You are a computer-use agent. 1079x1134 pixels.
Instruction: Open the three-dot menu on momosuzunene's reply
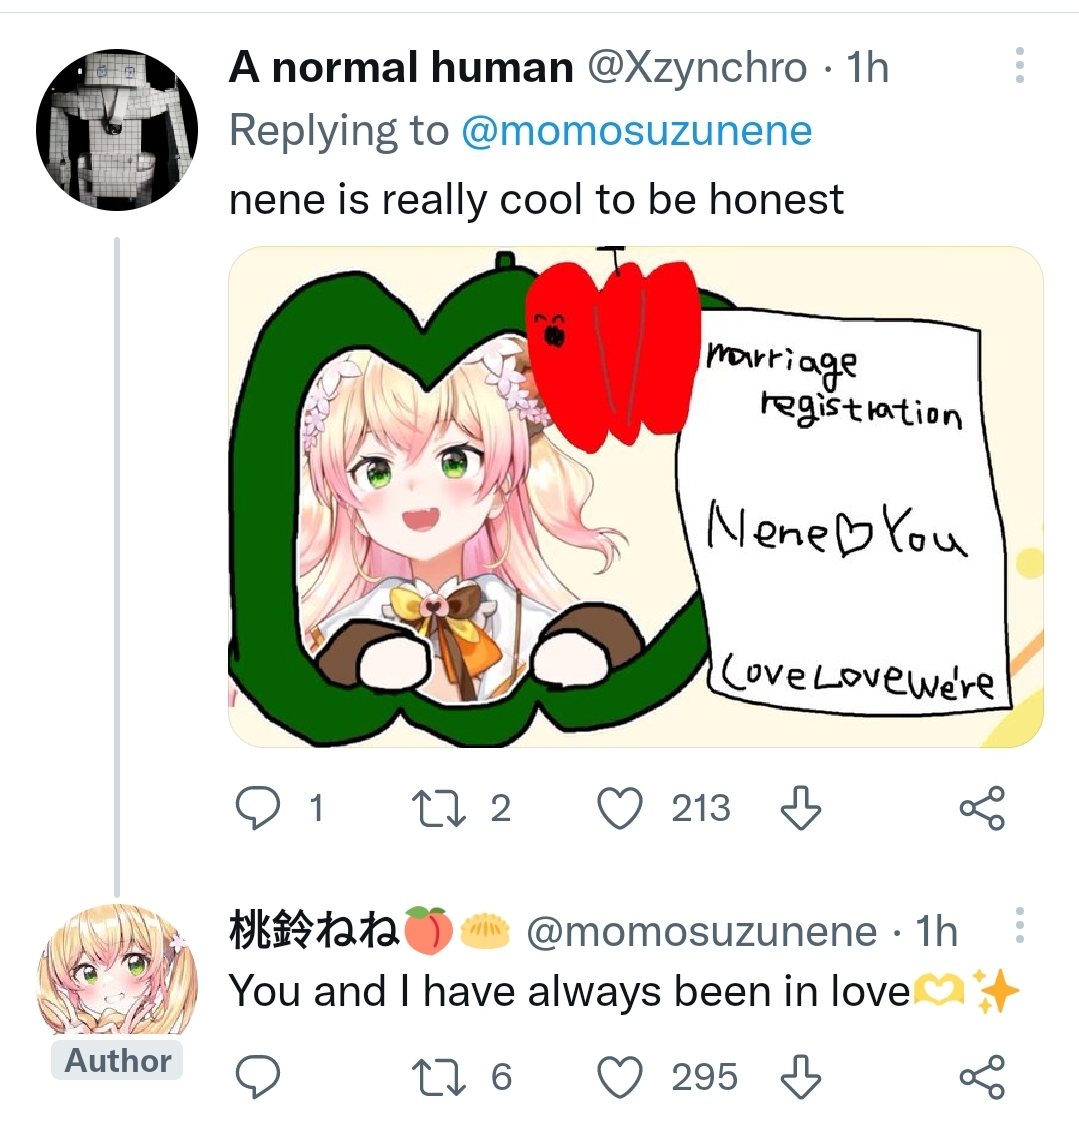(1019, 926)
